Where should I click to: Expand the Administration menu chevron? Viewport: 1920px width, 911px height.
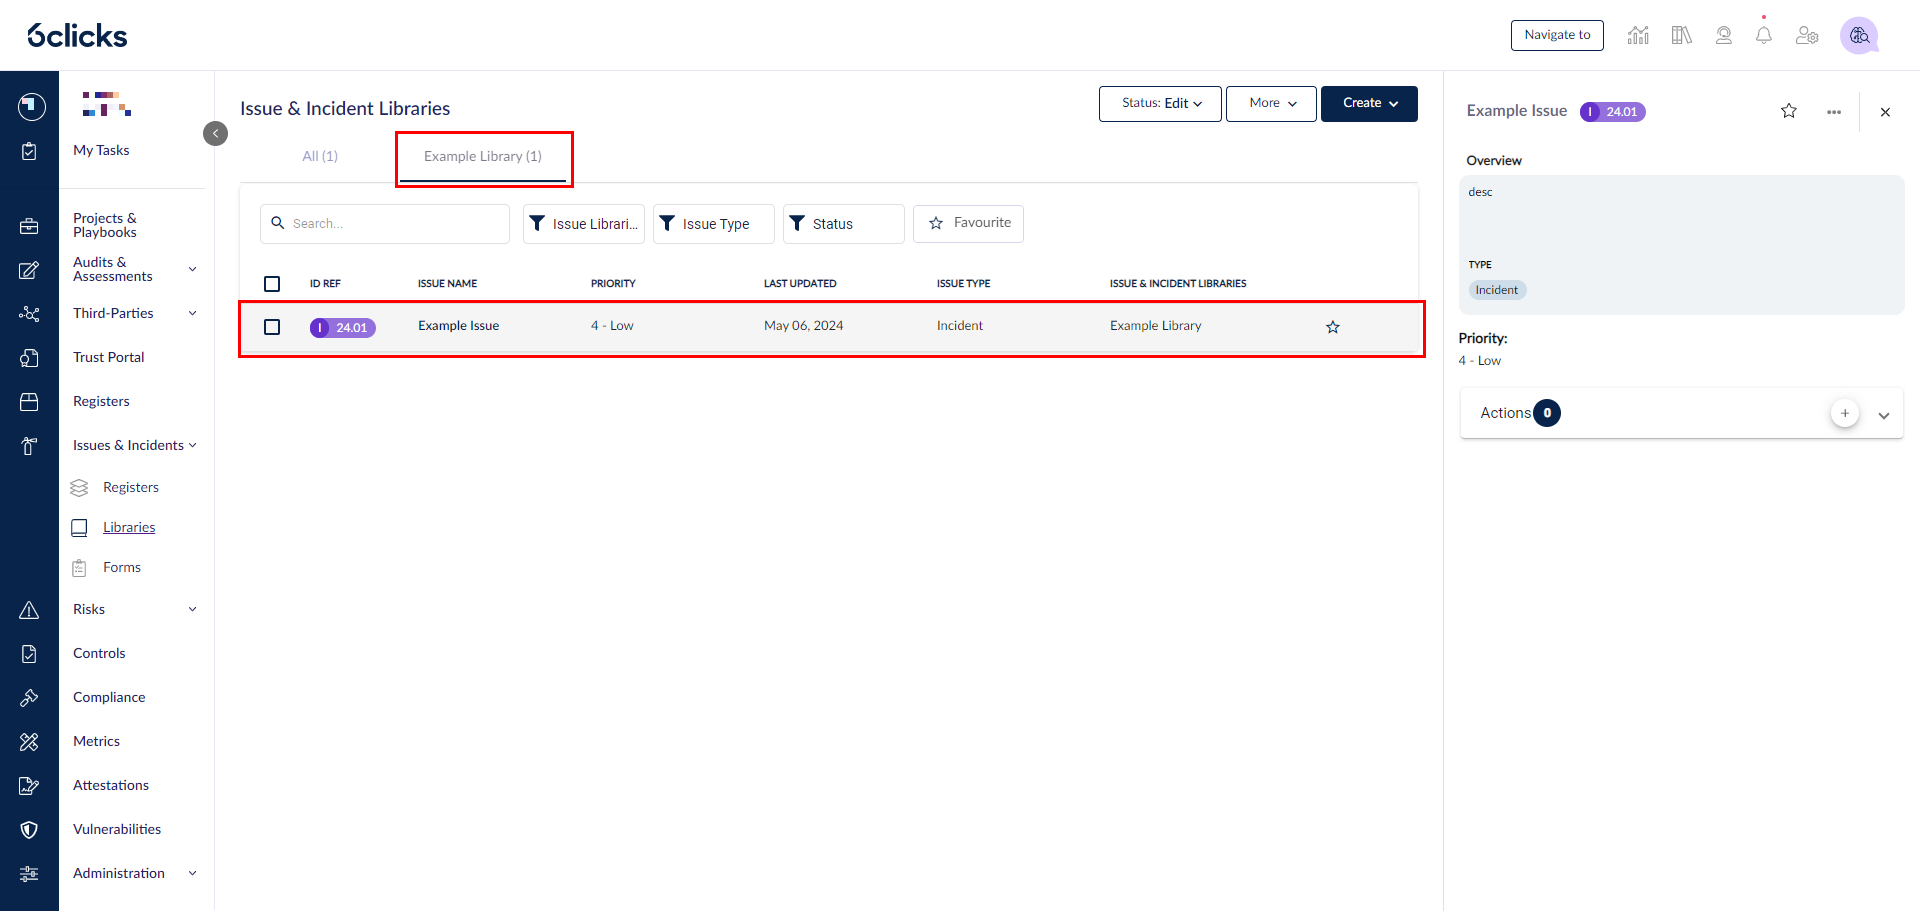pyautogui.click(x=192, y=873)
